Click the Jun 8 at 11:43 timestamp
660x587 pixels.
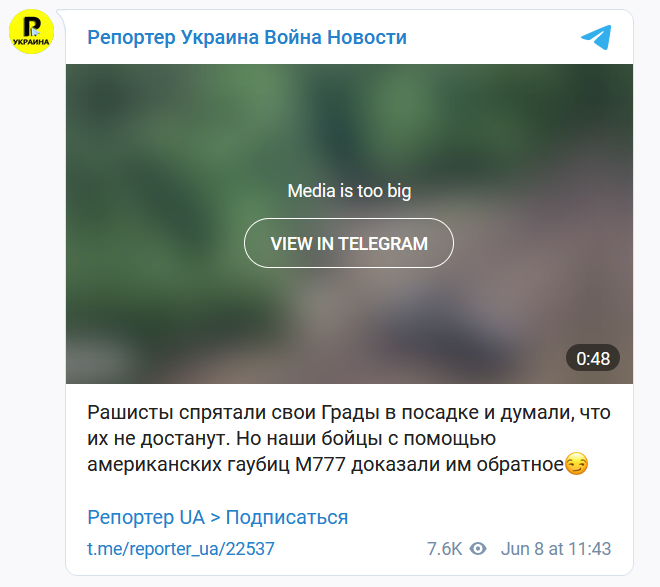pos(556,549)
